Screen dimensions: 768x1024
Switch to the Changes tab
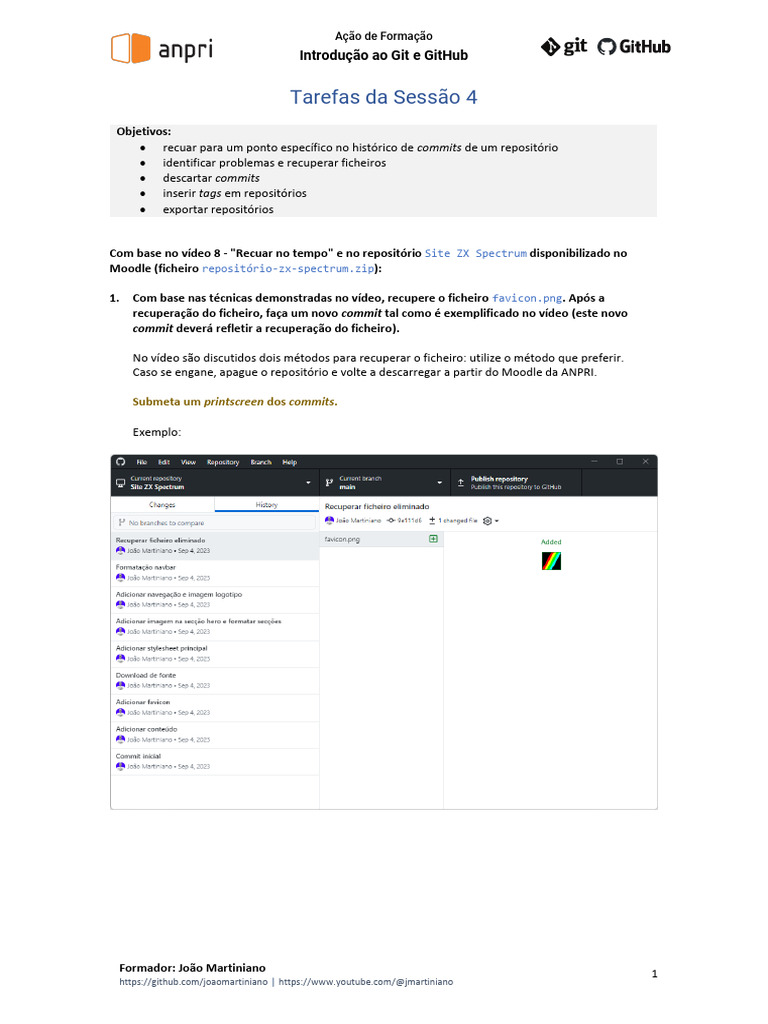pos(163,505)
